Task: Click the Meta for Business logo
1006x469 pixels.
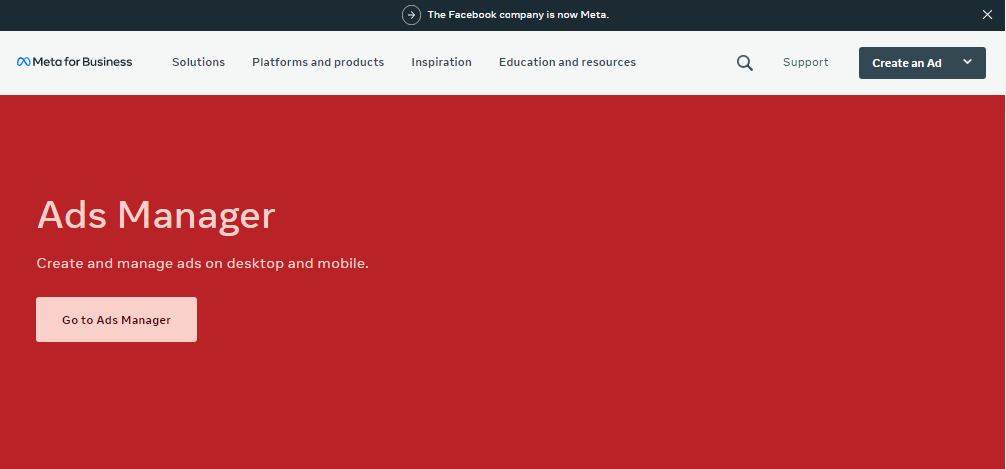Action: (74, 62)
